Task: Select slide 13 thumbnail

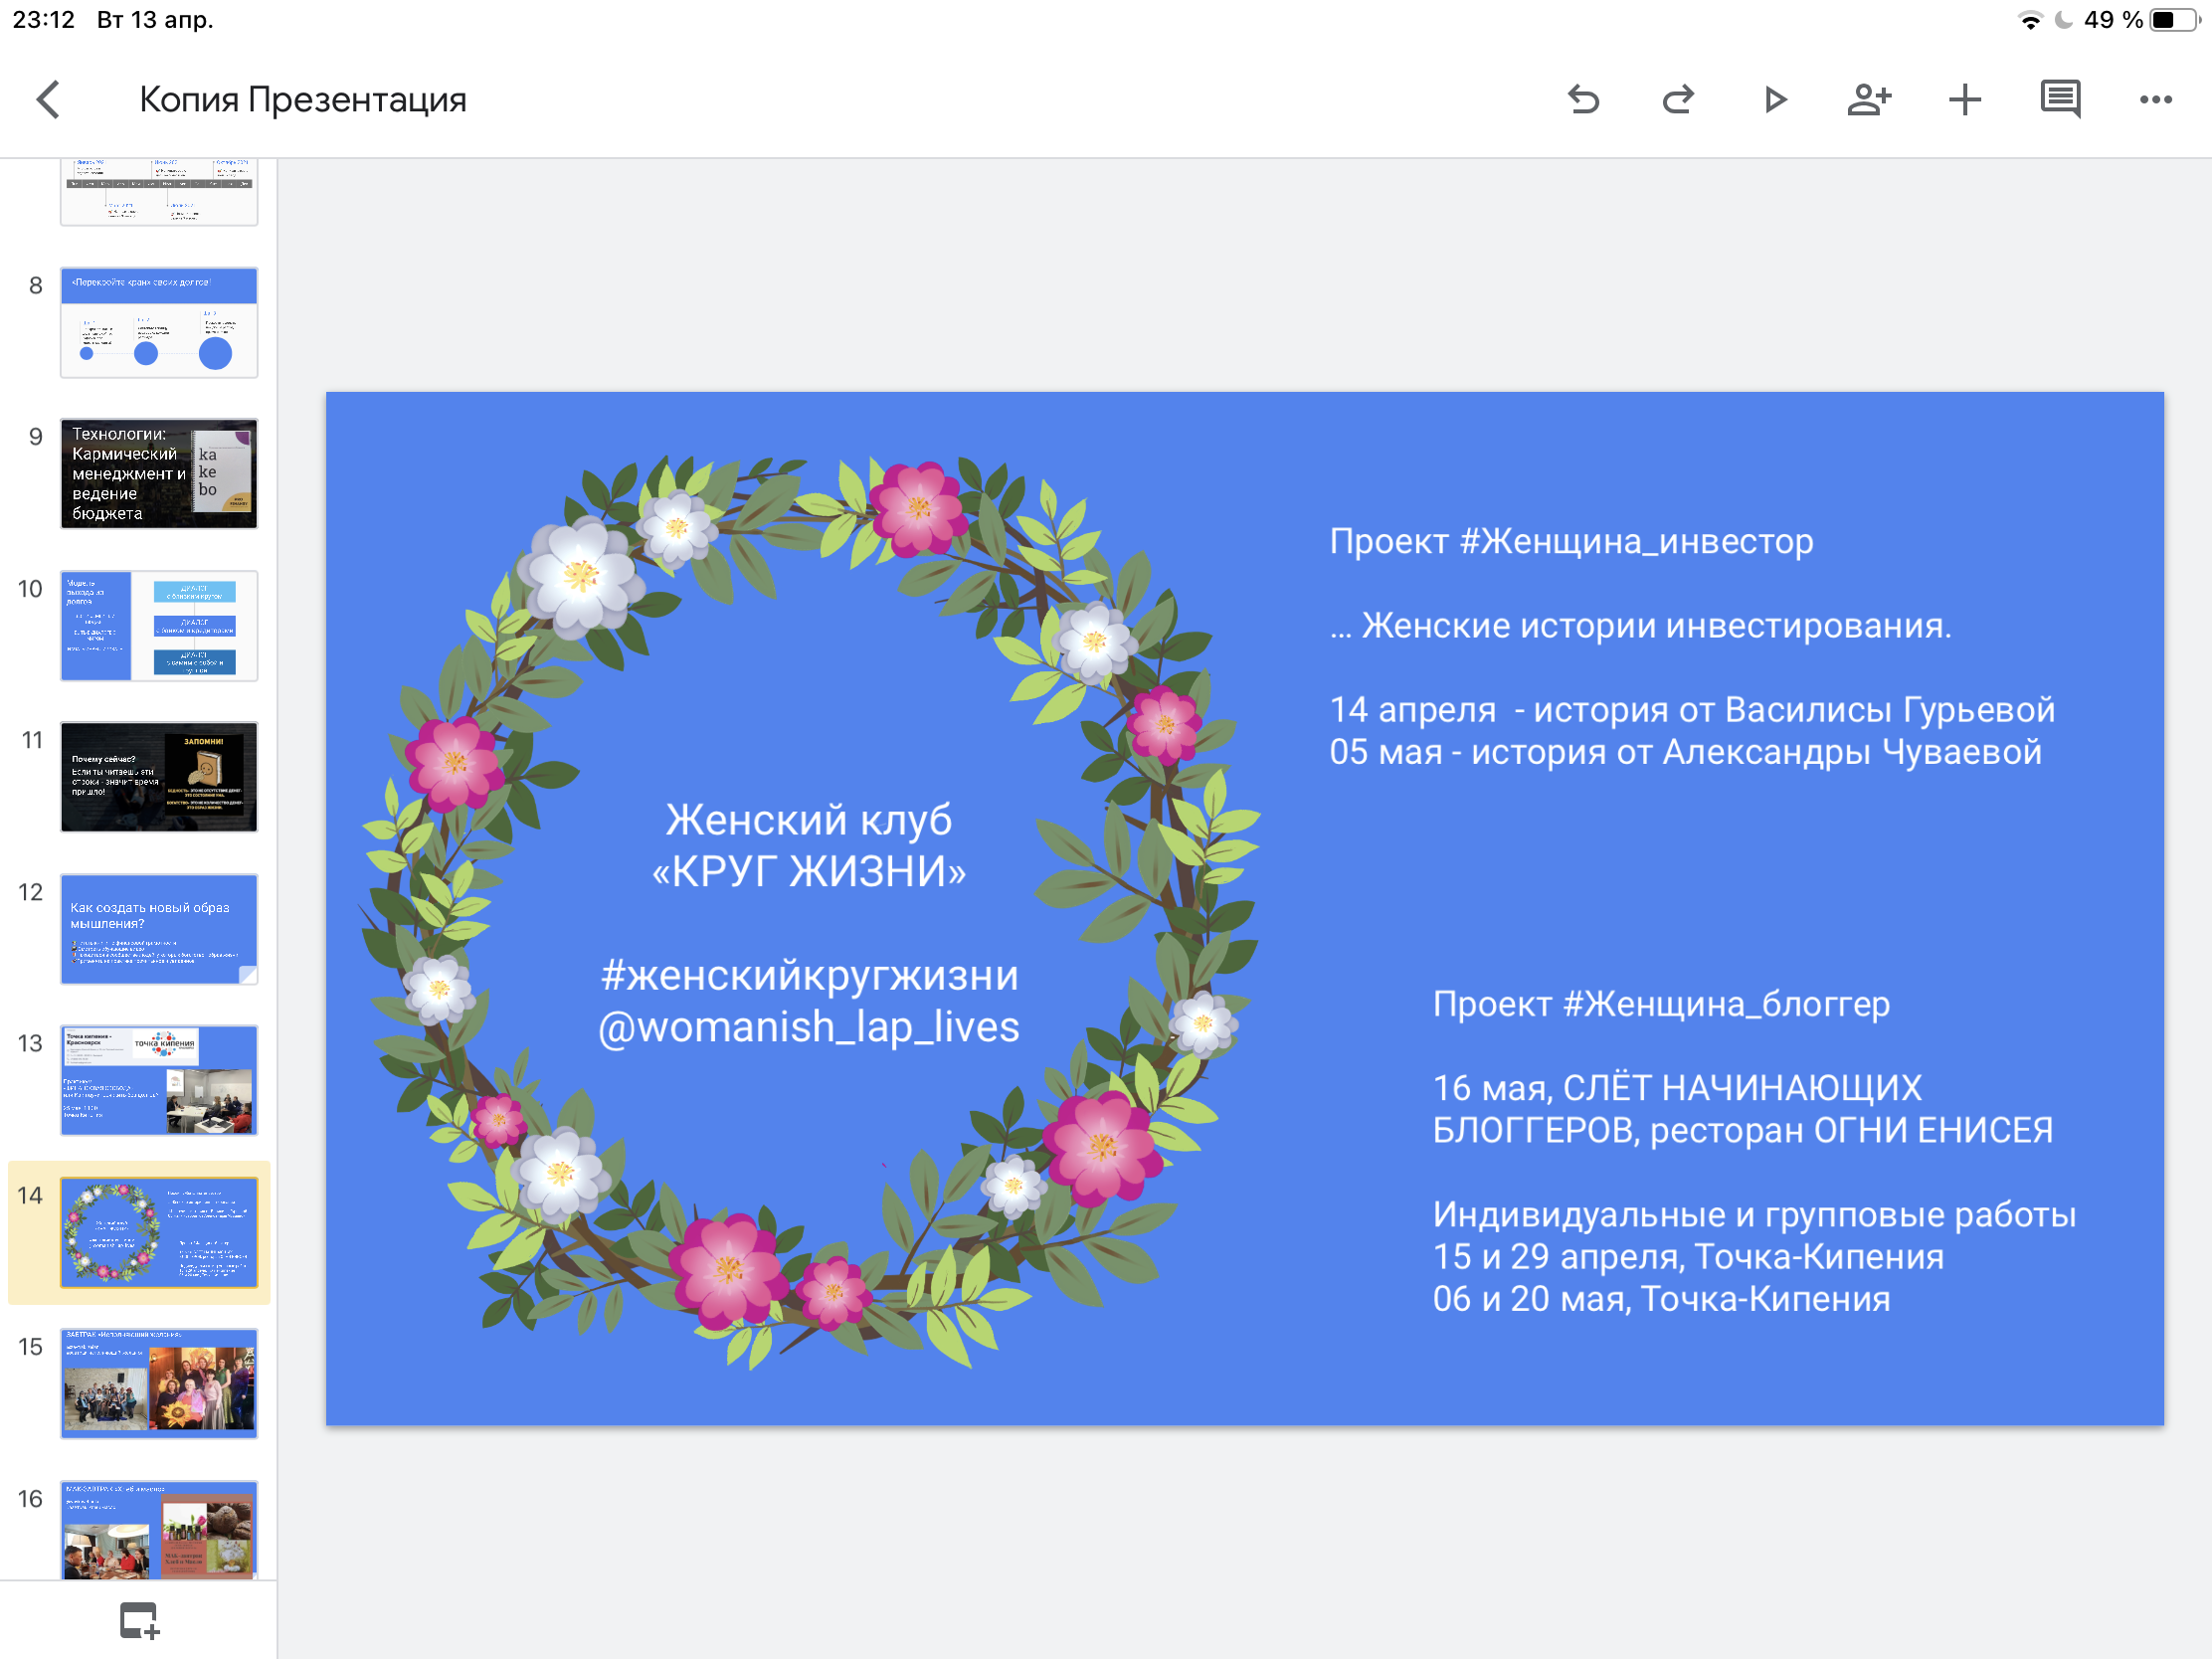Action: pos(159,1080)
